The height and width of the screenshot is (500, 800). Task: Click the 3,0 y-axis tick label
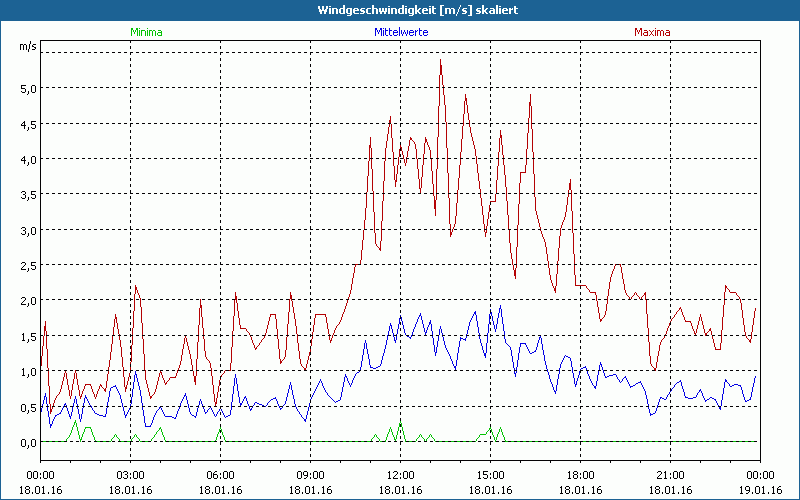tap(28, 230)
